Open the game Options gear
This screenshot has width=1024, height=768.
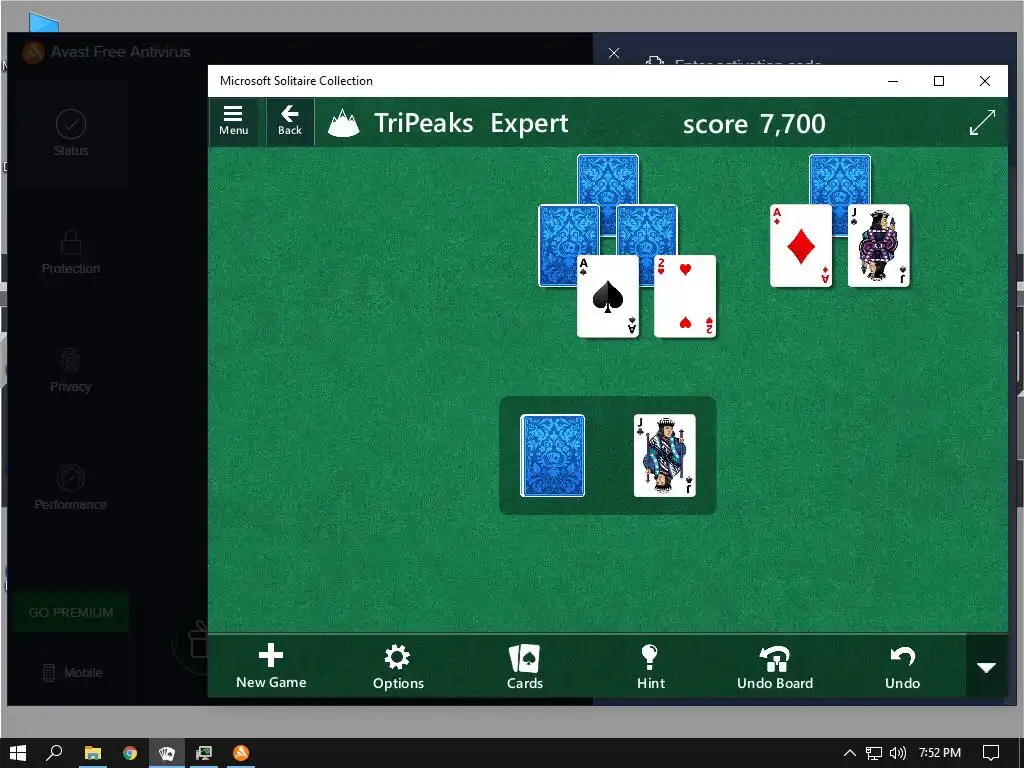[398, 667]
